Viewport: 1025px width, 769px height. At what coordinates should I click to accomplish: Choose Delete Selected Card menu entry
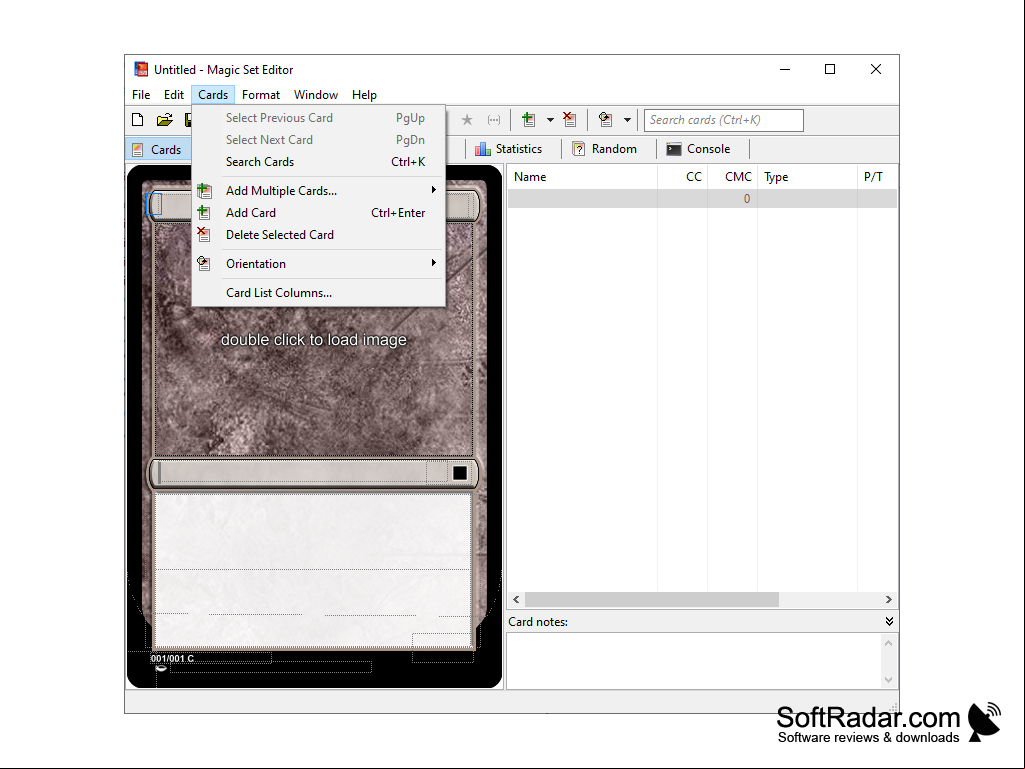pyautogui.click(x=319, y=235)
